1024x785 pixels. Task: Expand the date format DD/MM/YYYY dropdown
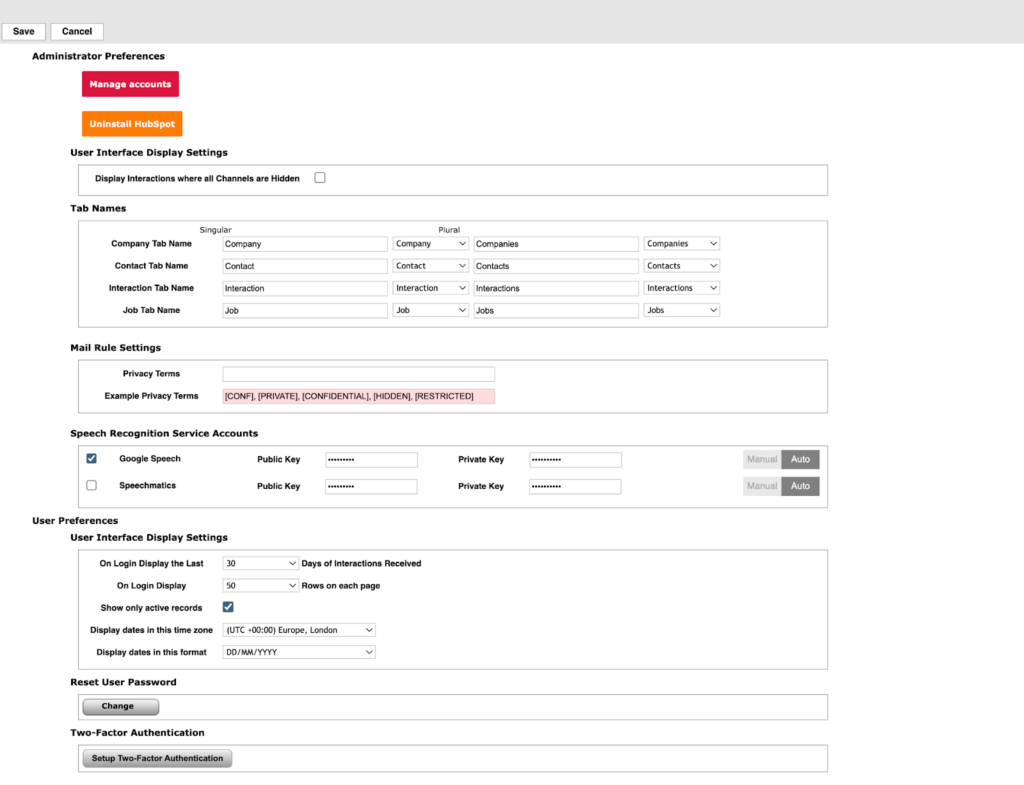pos(299,652)
